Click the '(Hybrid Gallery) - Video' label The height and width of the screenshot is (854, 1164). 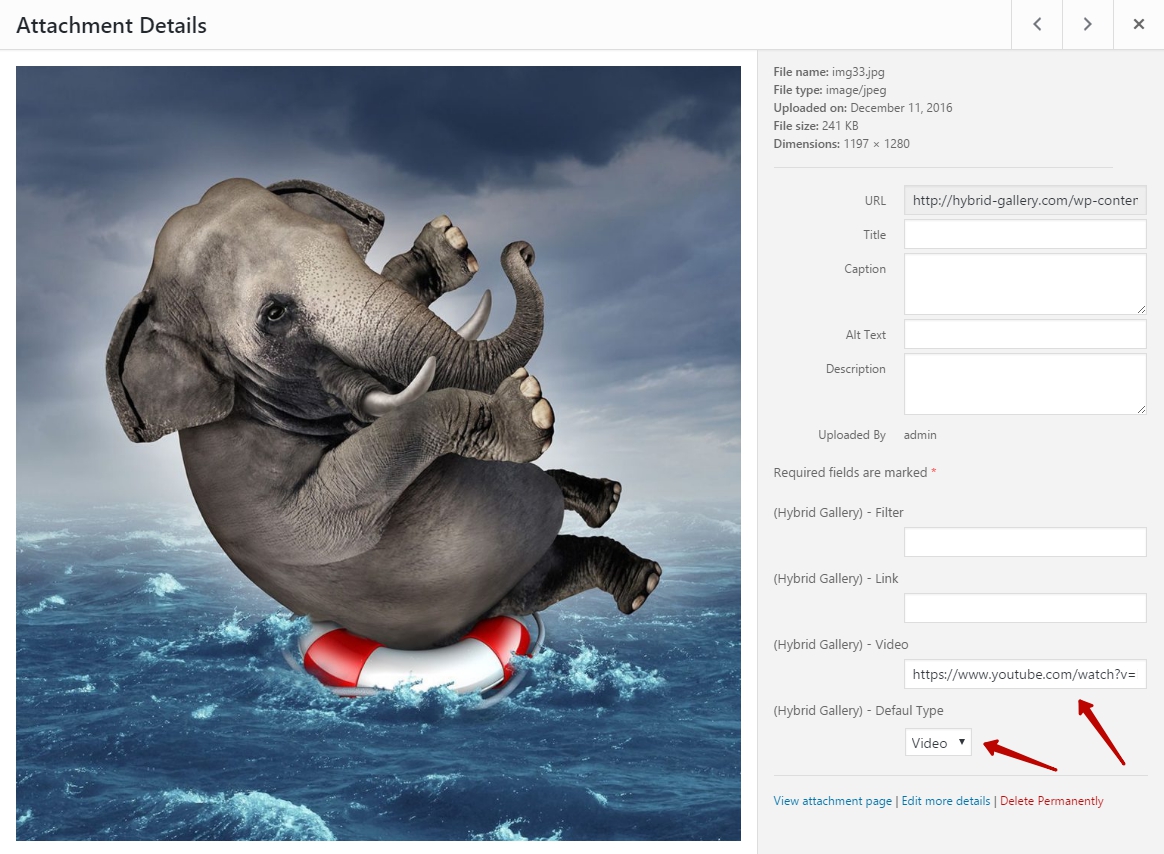tap(840, 645)
